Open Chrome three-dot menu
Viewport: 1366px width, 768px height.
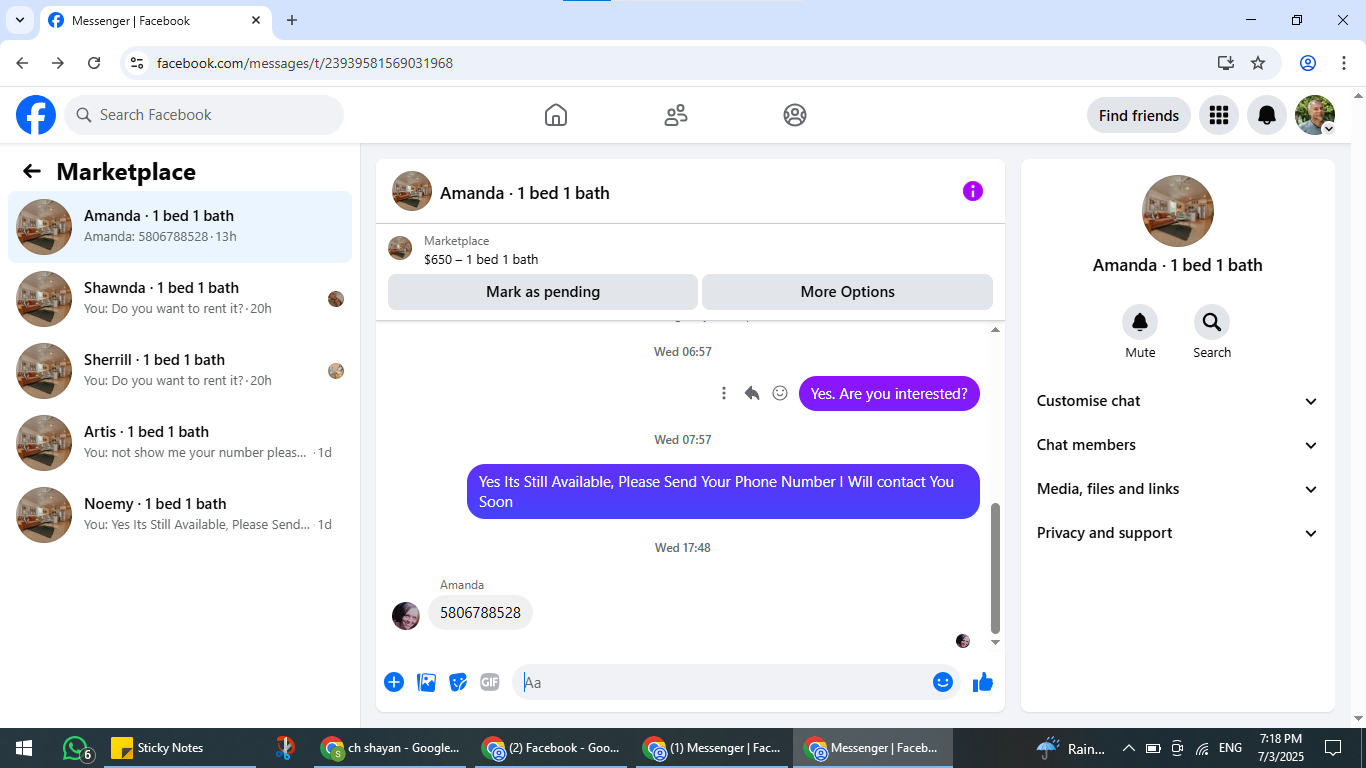(1344, 63)
